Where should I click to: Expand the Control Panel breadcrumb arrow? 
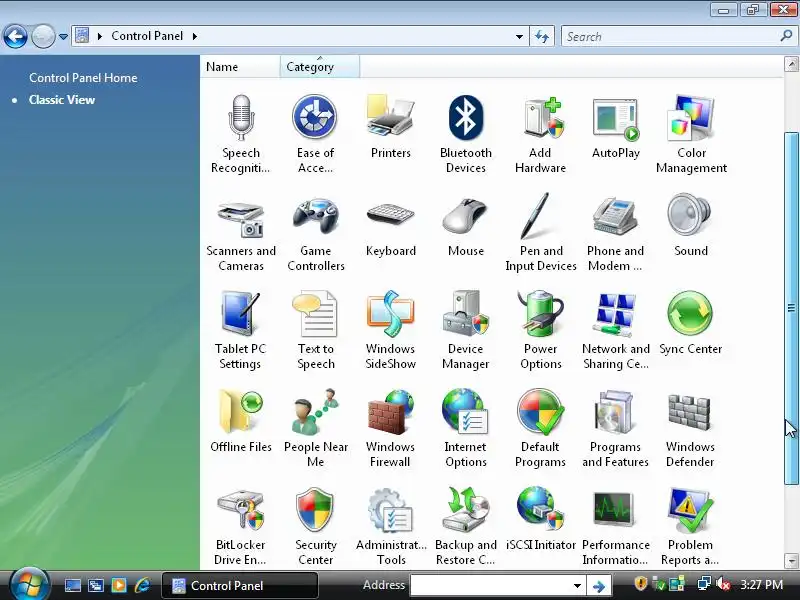pyautogui.click(x=195, y=36)
